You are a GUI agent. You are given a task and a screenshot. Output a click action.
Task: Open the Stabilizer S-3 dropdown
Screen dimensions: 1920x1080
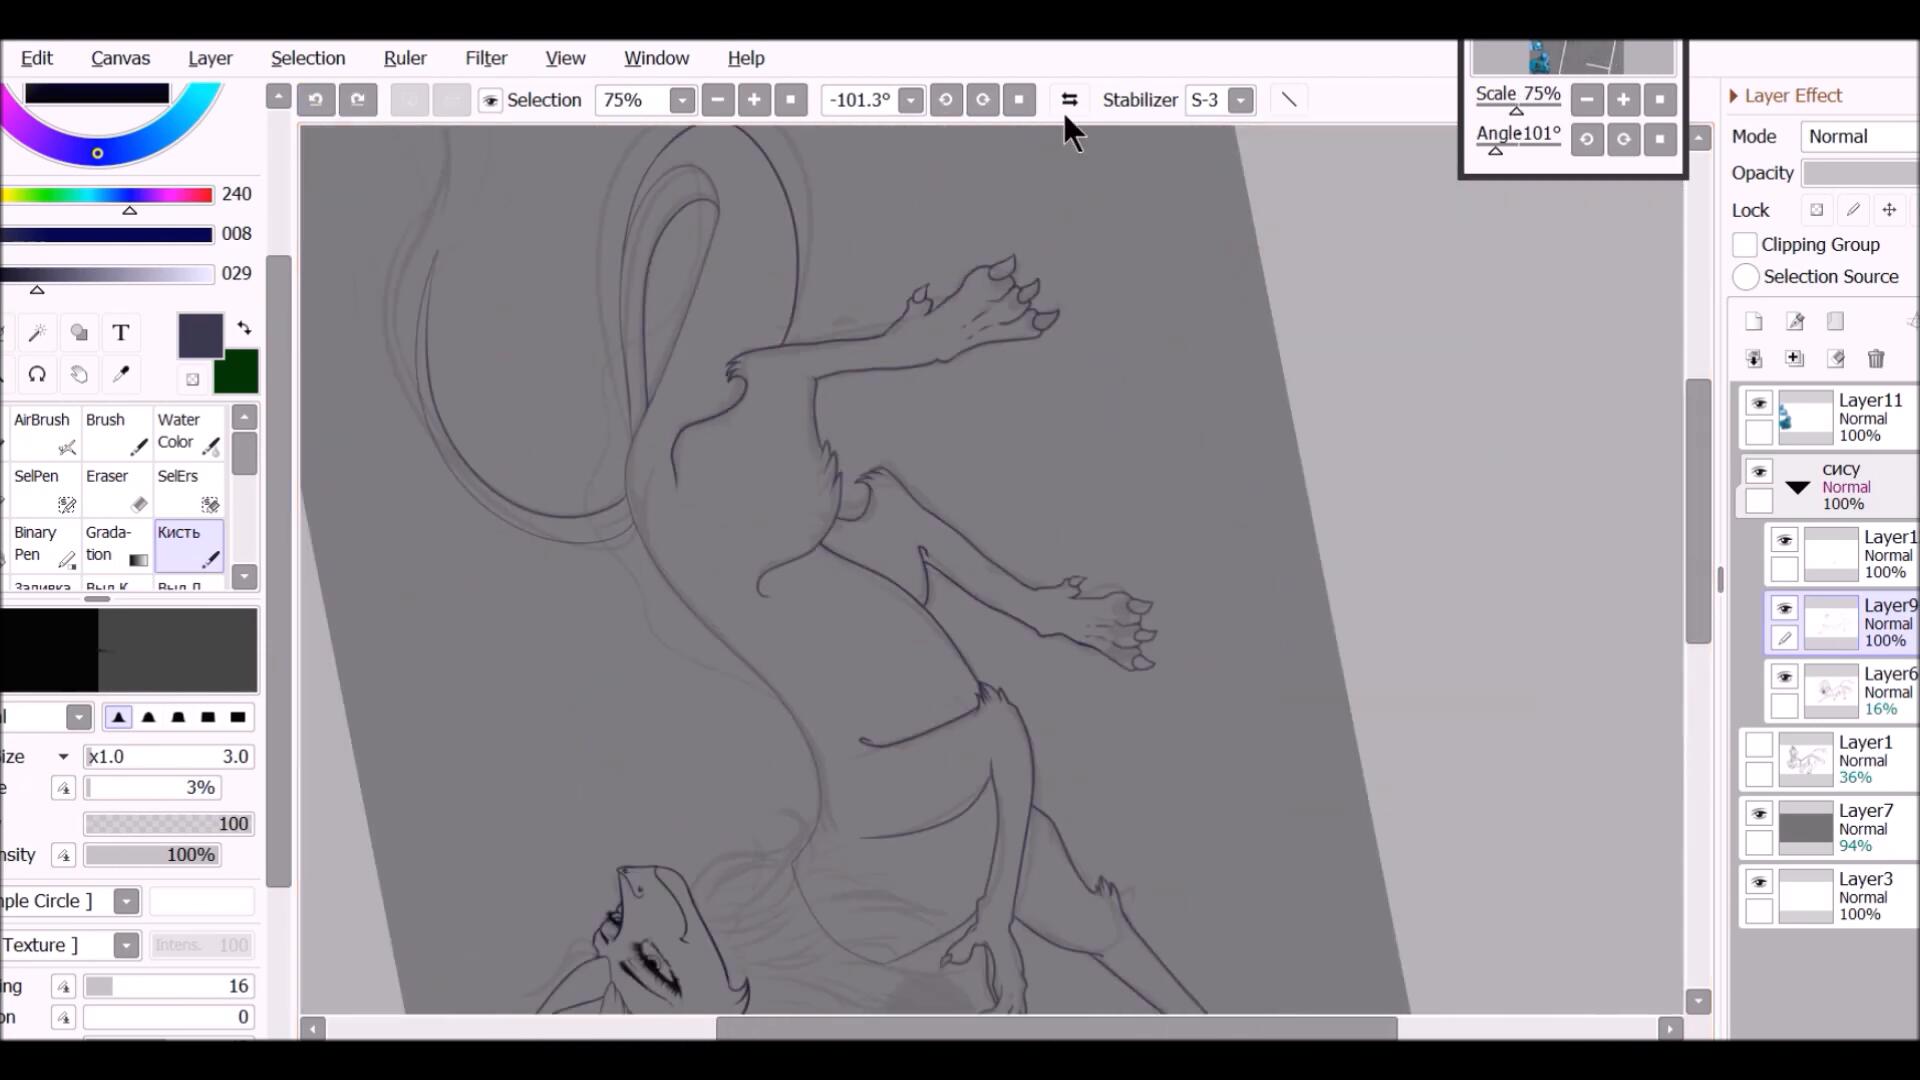tap(1241, 100)
